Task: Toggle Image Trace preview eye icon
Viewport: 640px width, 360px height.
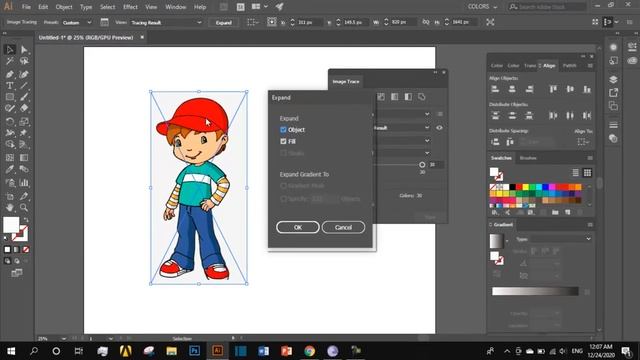Action: 439,128
